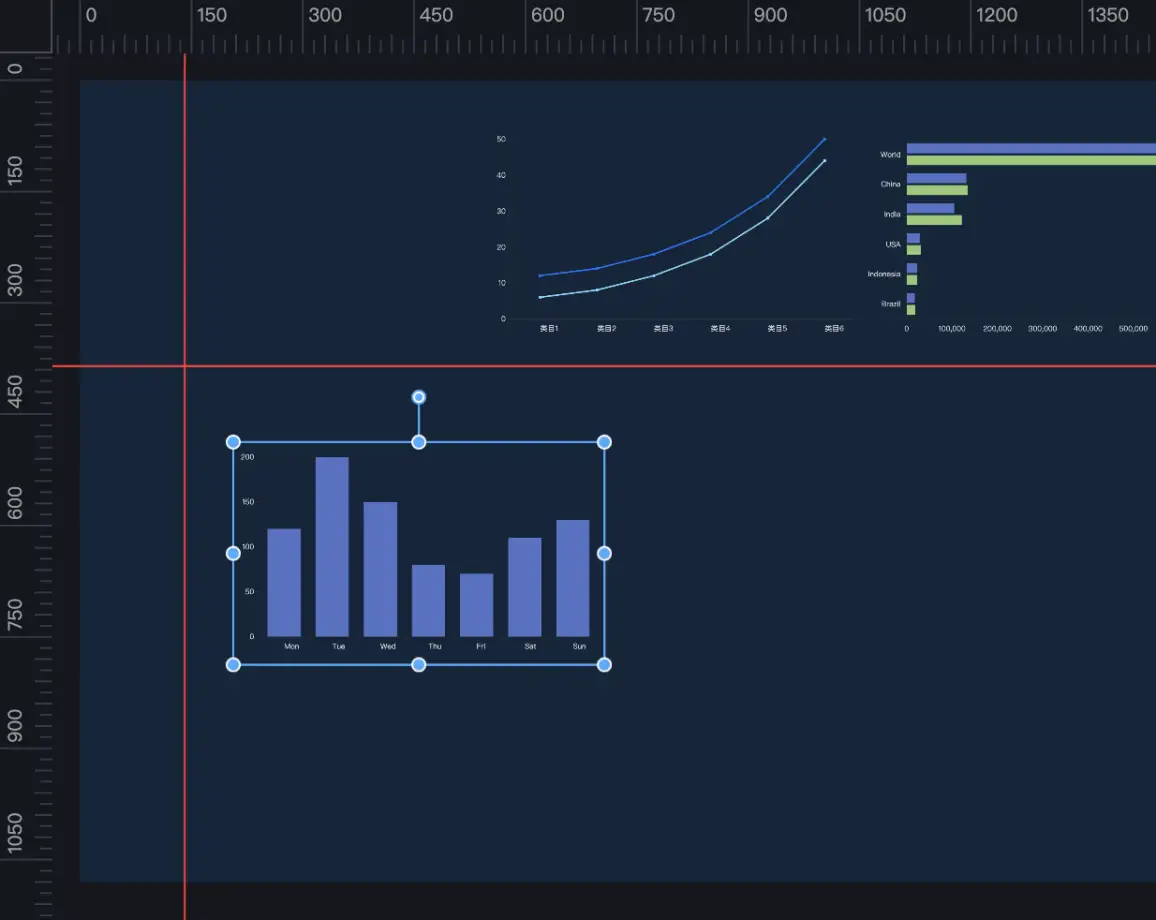Click the bottom-right resize handle of the selected chart

(604, 665)
